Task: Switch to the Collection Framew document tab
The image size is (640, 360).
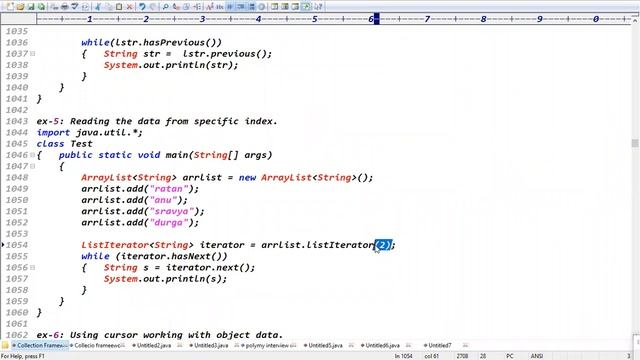Action: click(40, 345)
